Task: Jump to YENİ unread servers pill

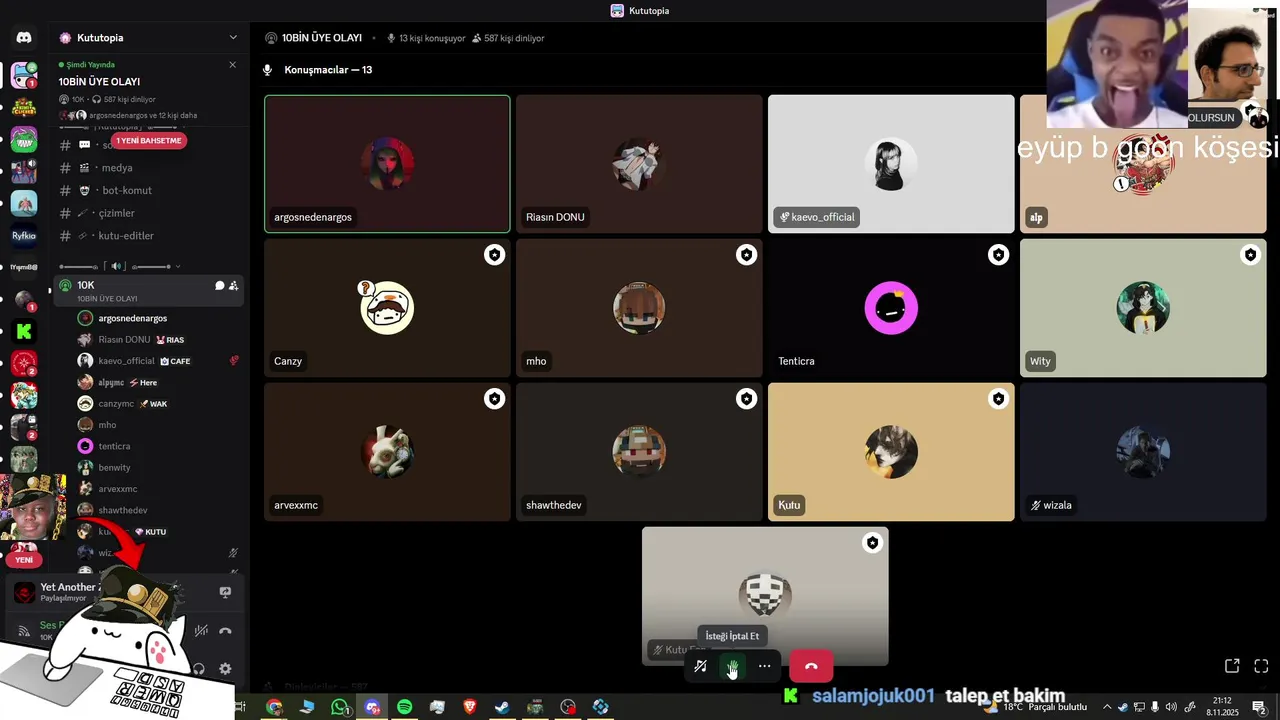Action: point(24,560)
